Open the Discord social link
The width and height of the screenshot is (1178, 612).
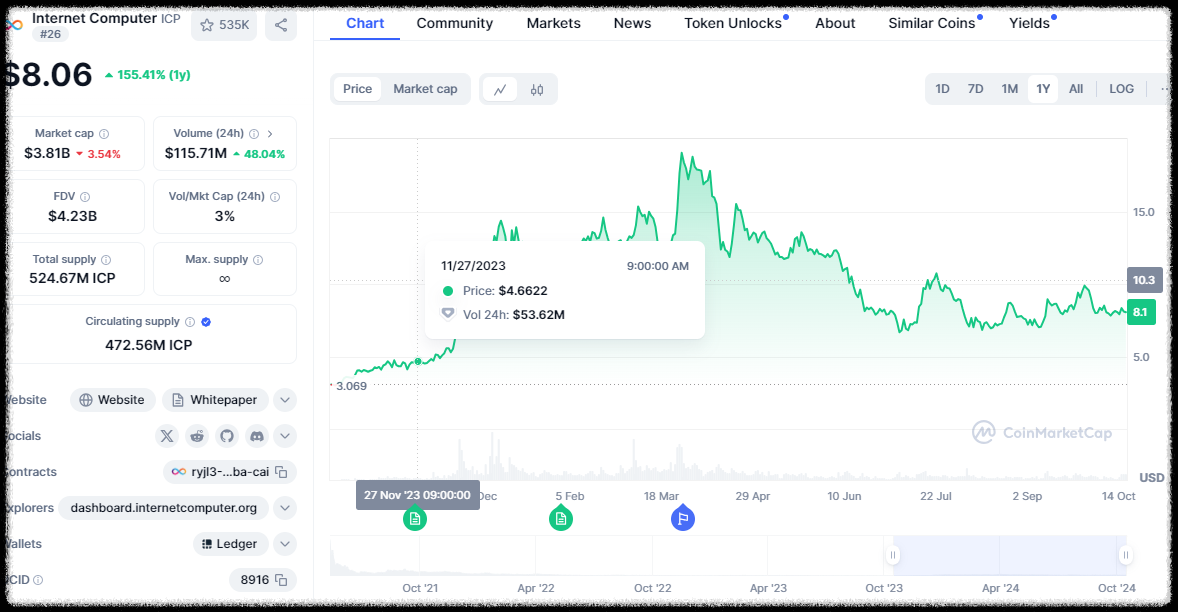click(257, 436)
